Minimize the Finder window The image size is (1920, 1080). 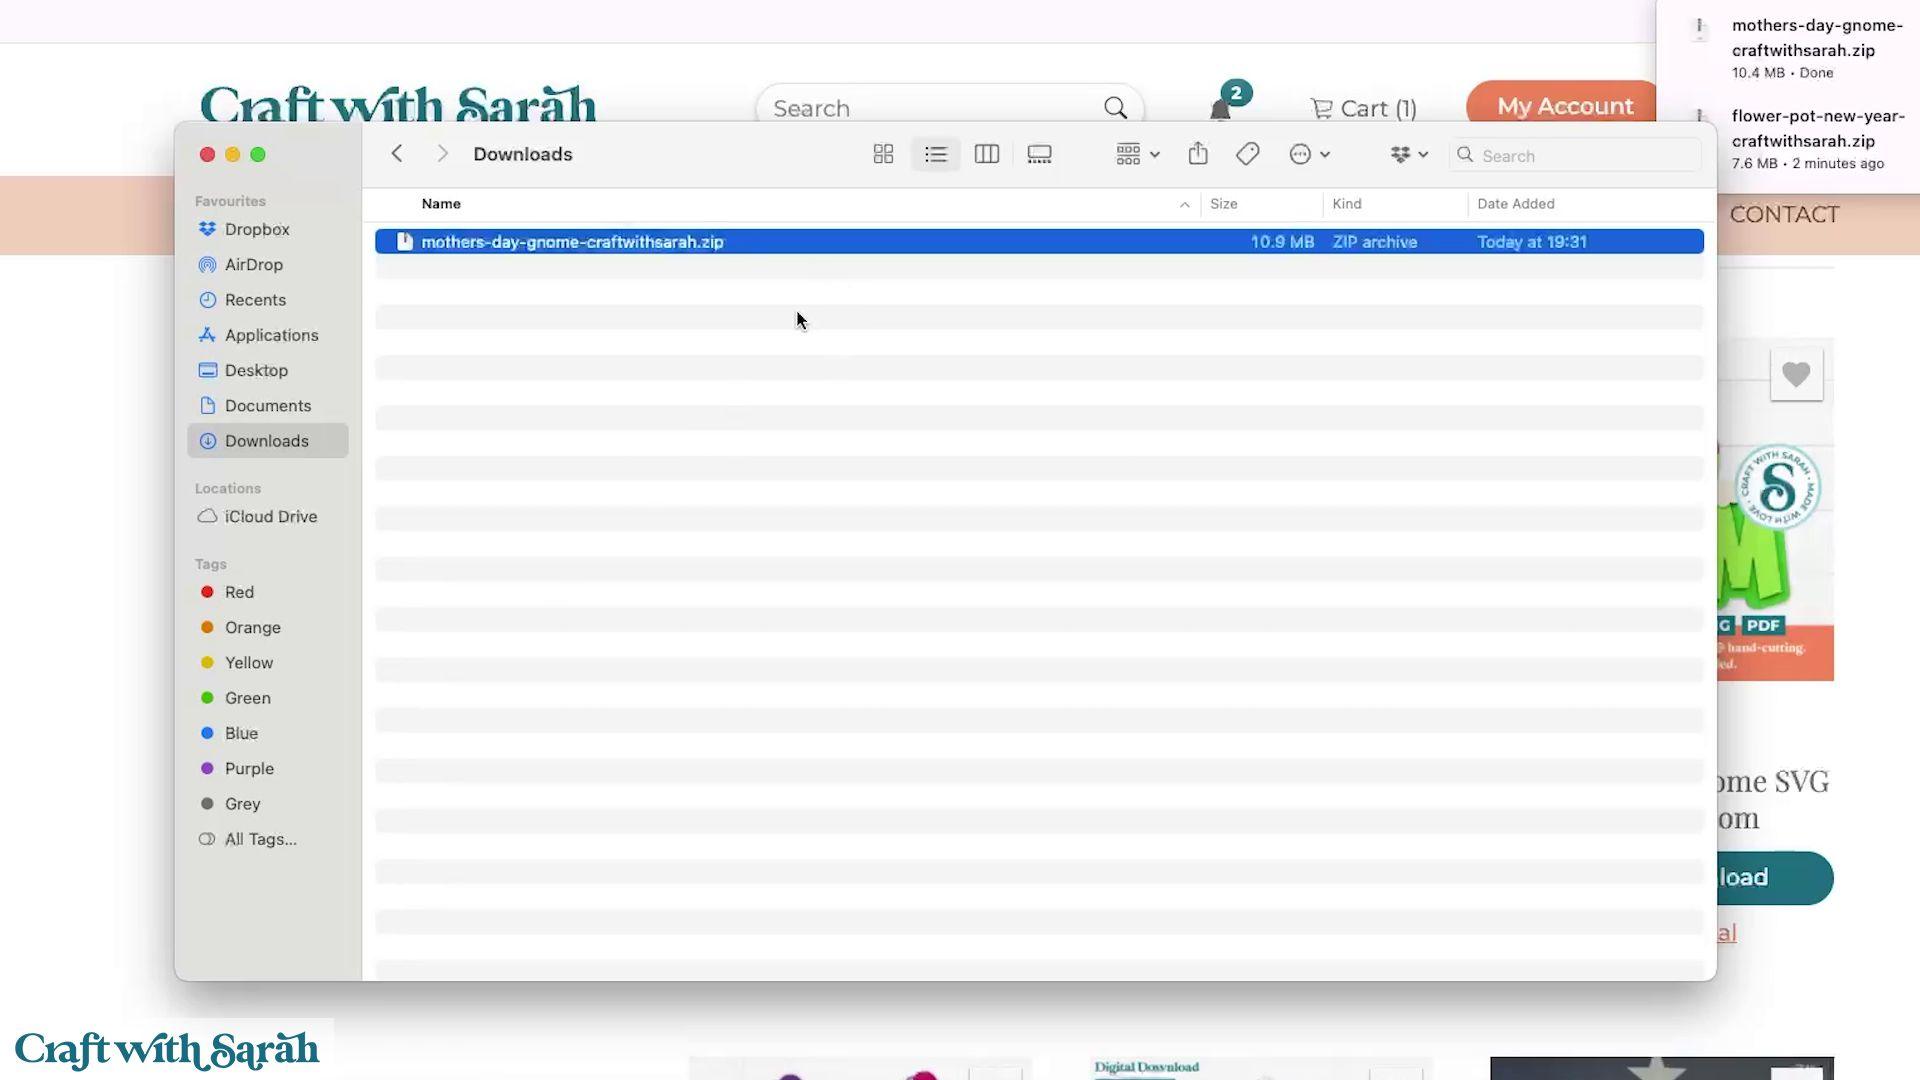(232, 154)
